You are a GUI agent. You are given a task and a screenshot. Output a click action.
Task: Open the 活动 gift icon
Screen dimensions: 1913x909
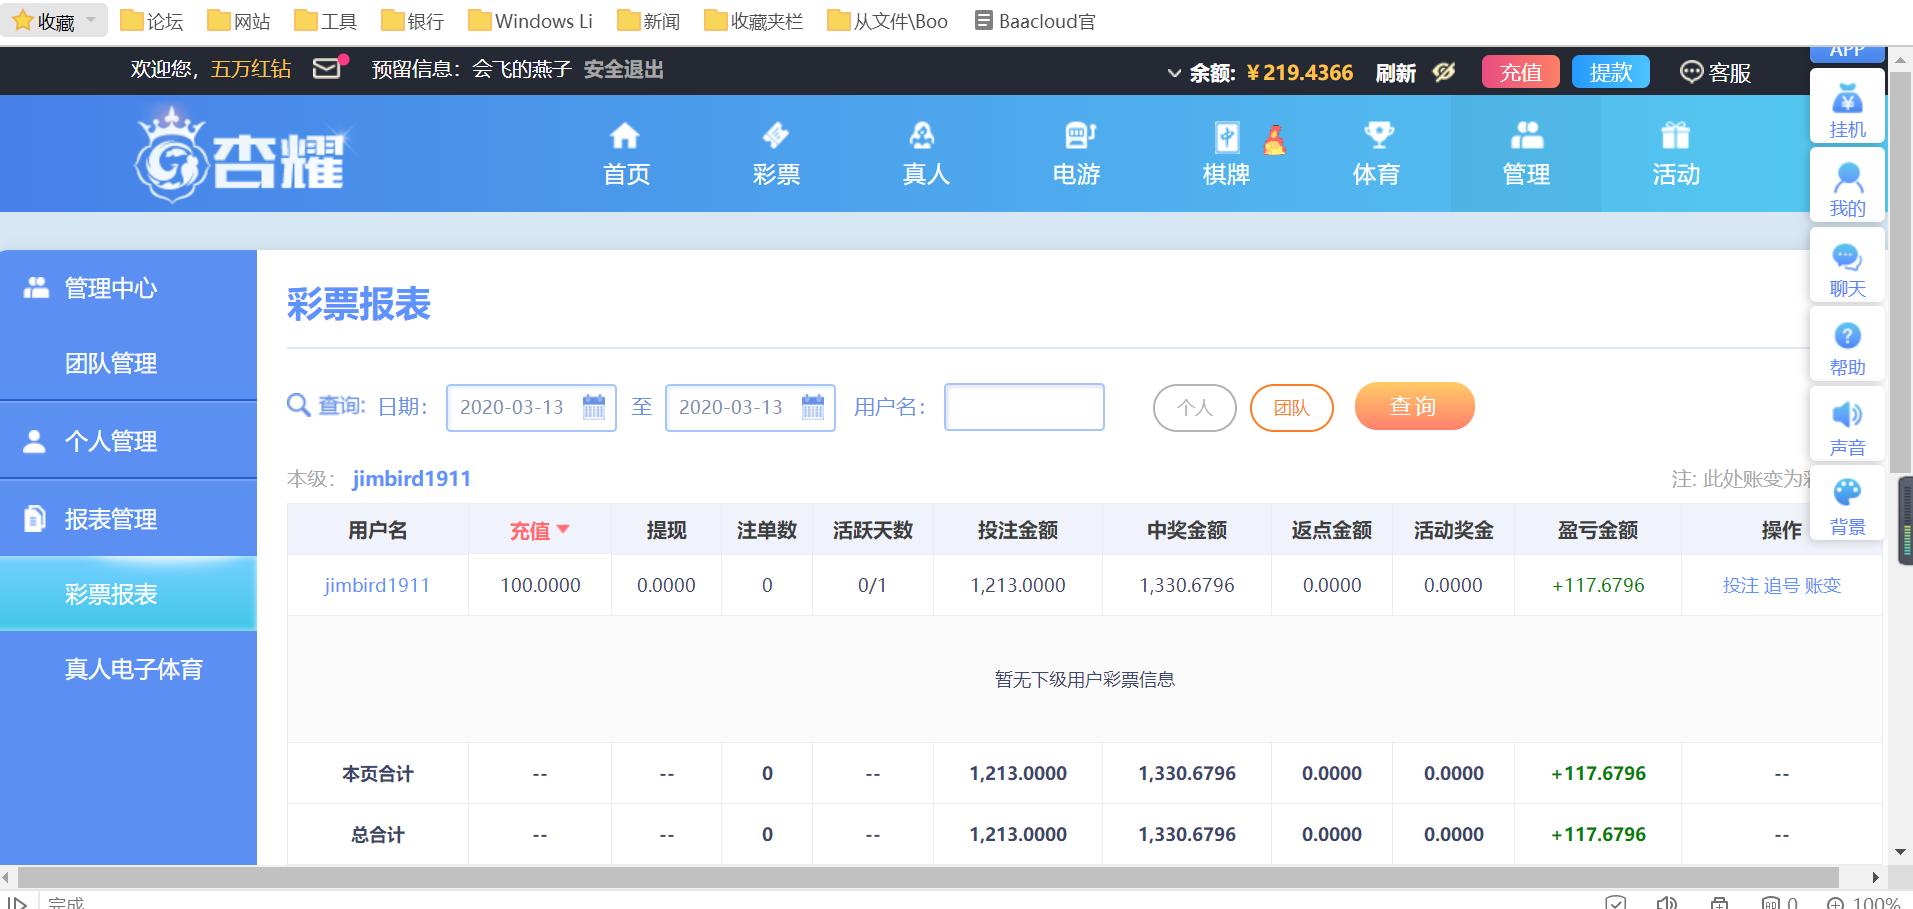(1675, 136)
